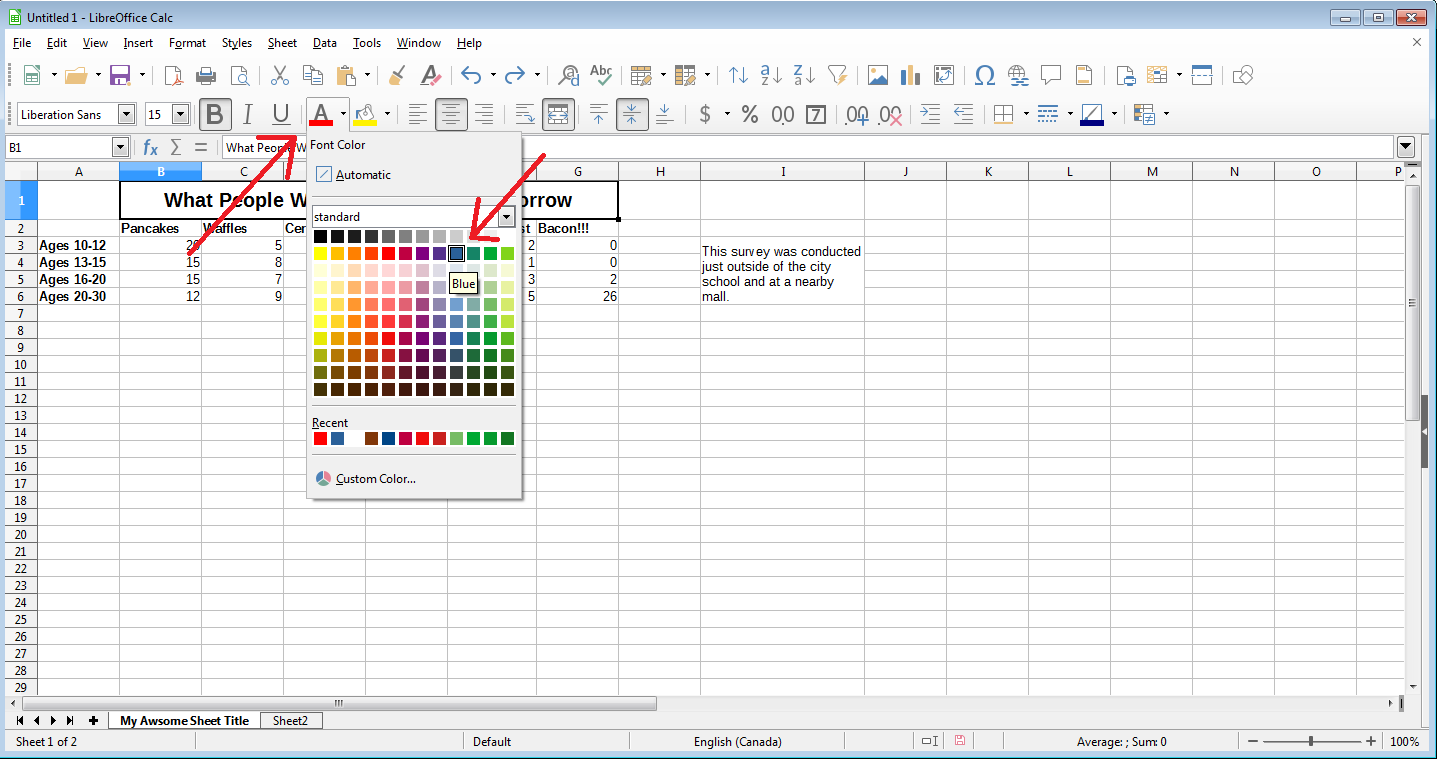Format as currency with the dollar icon
This screenshot has height=759, width=1437.
(705, 114)
